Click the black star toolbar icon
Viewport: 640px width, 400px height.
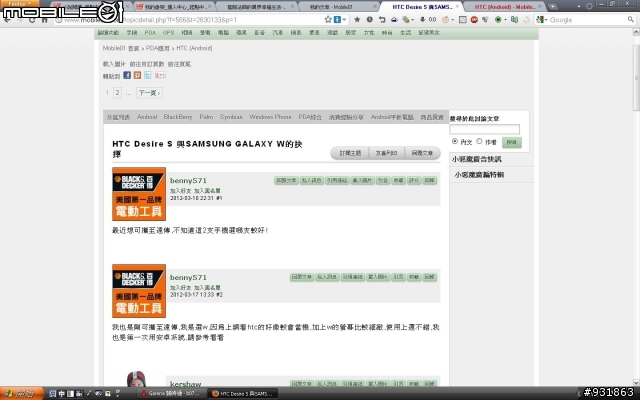tap(357, 20)
